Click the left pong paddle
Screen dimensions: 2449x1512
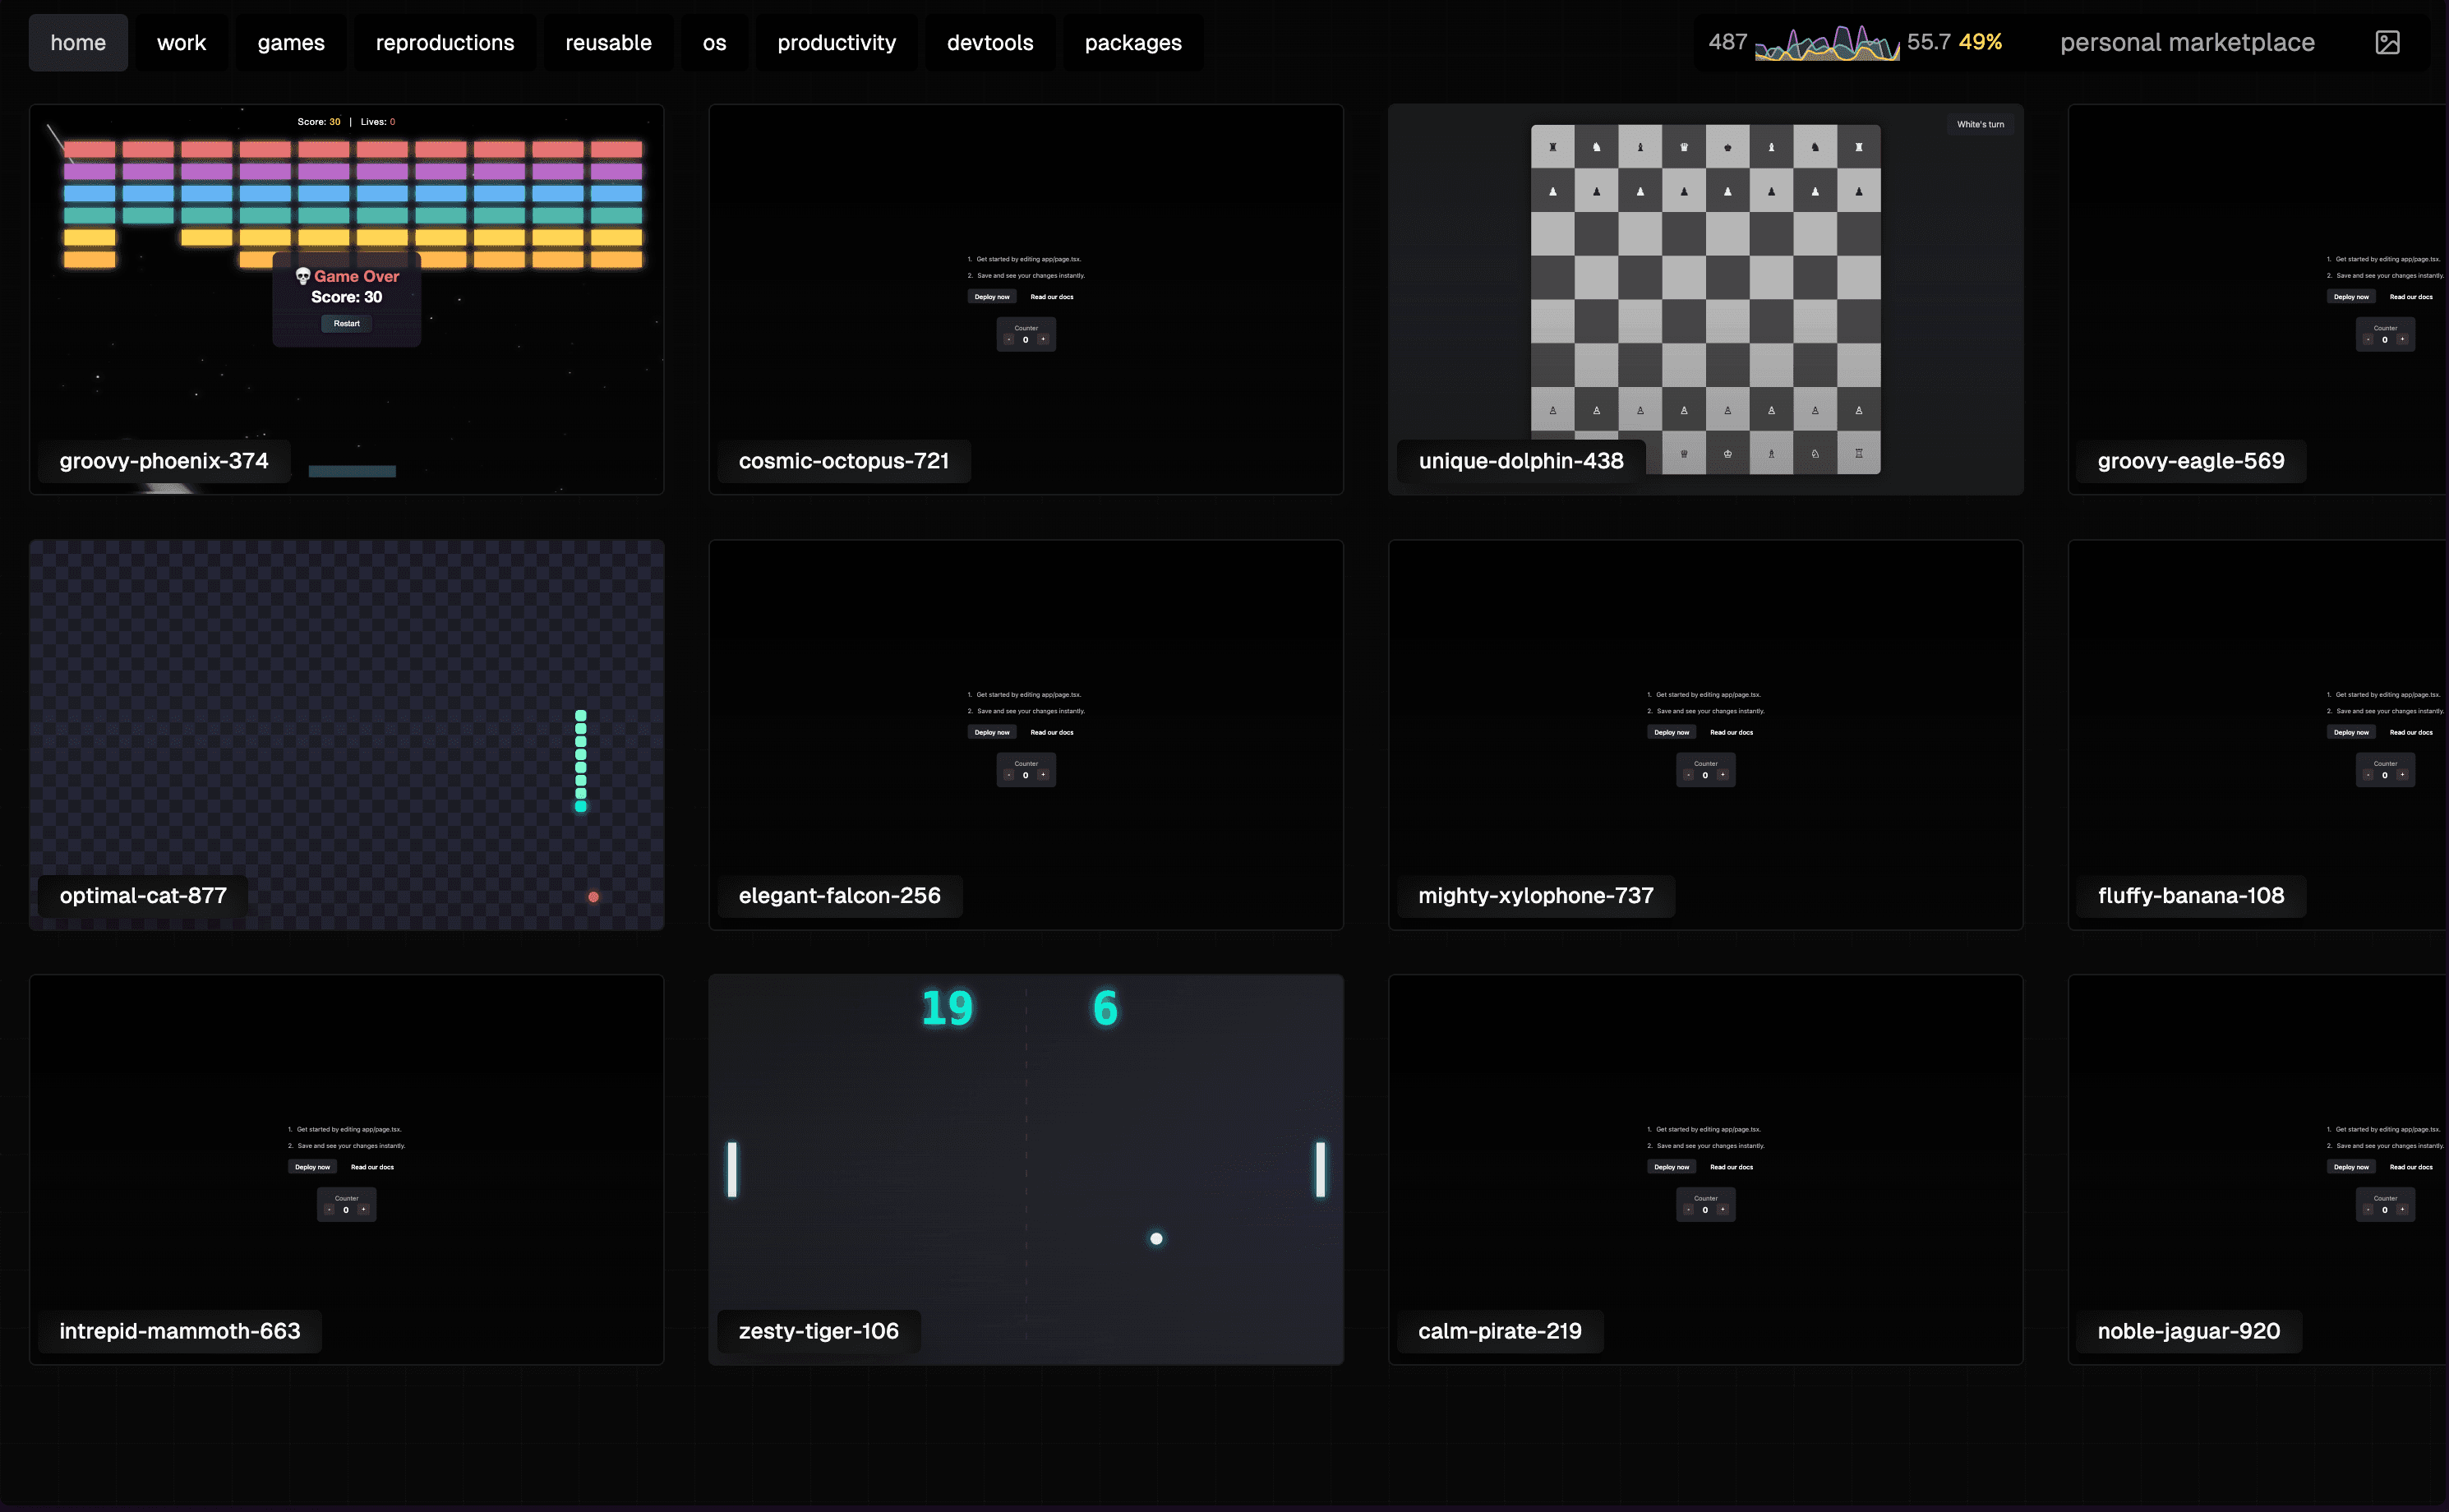[x=732, y=1169]
